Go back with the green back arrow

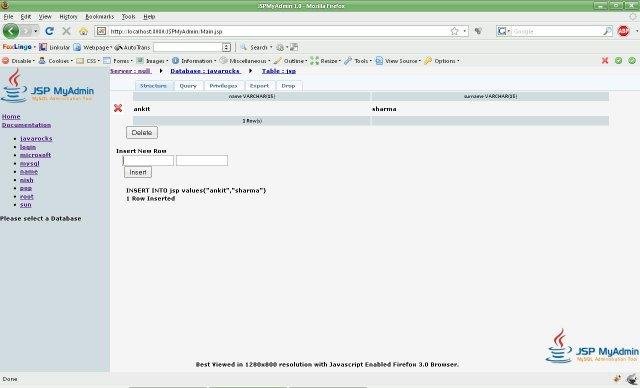[x=11, y=31]
